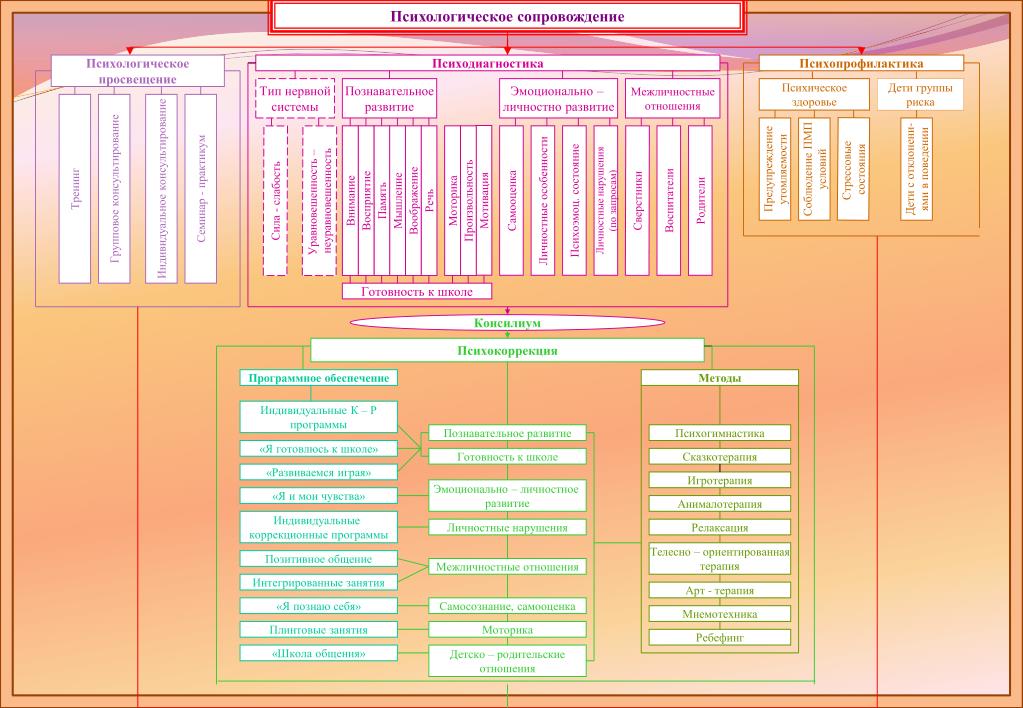Click the «Развиваемся играя» program box
1023x708 pixels.
pos(318,472)
